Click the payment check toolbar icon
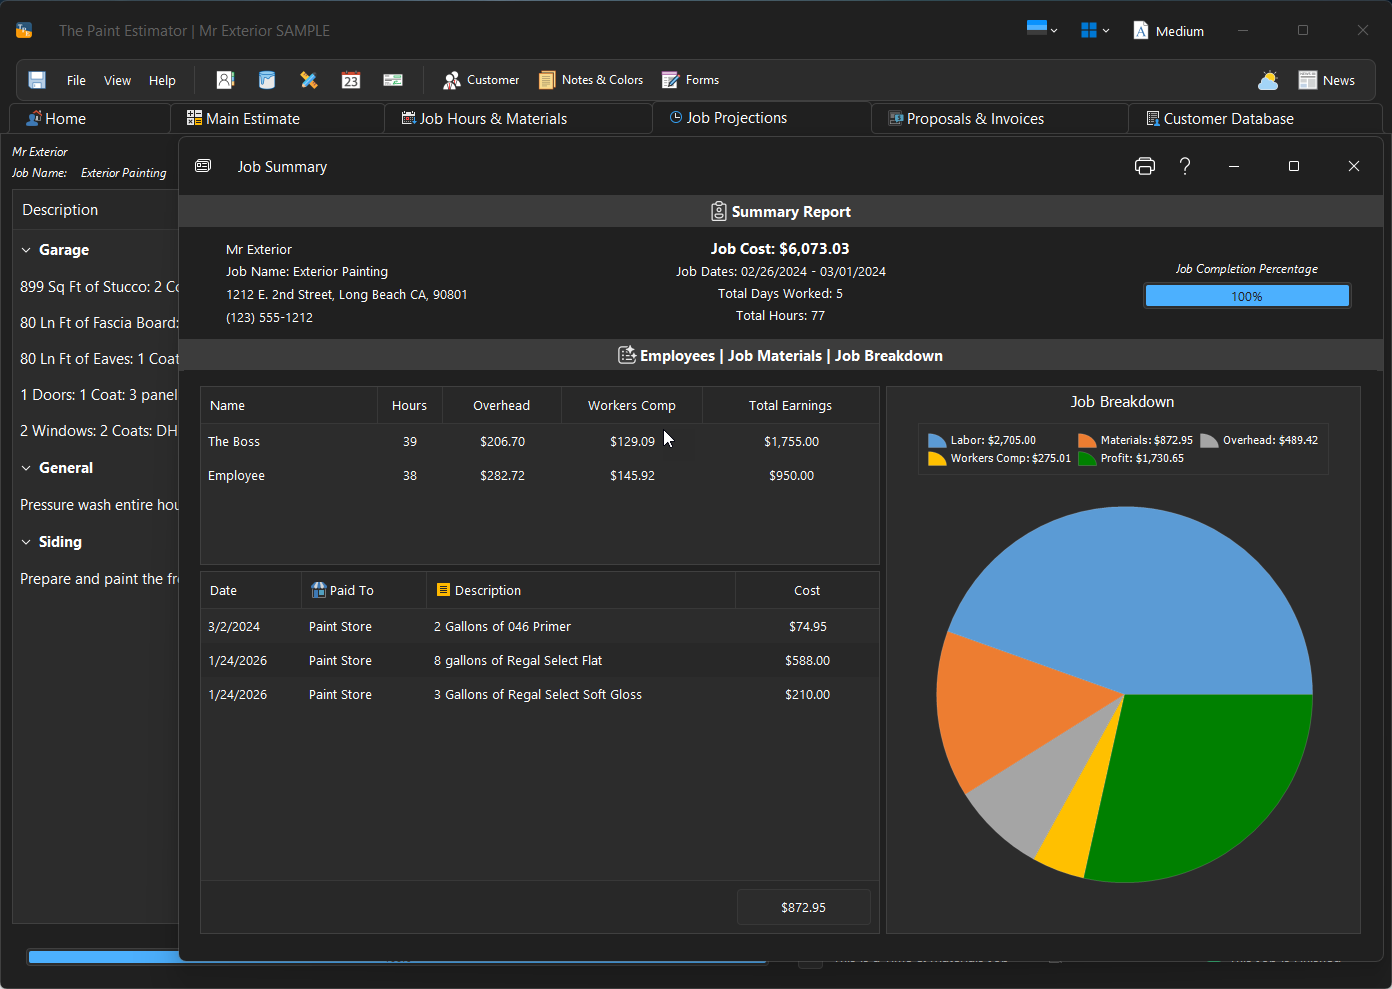Image resolution: width=1392 pixels, height=989 pixels. coord(393,80)
